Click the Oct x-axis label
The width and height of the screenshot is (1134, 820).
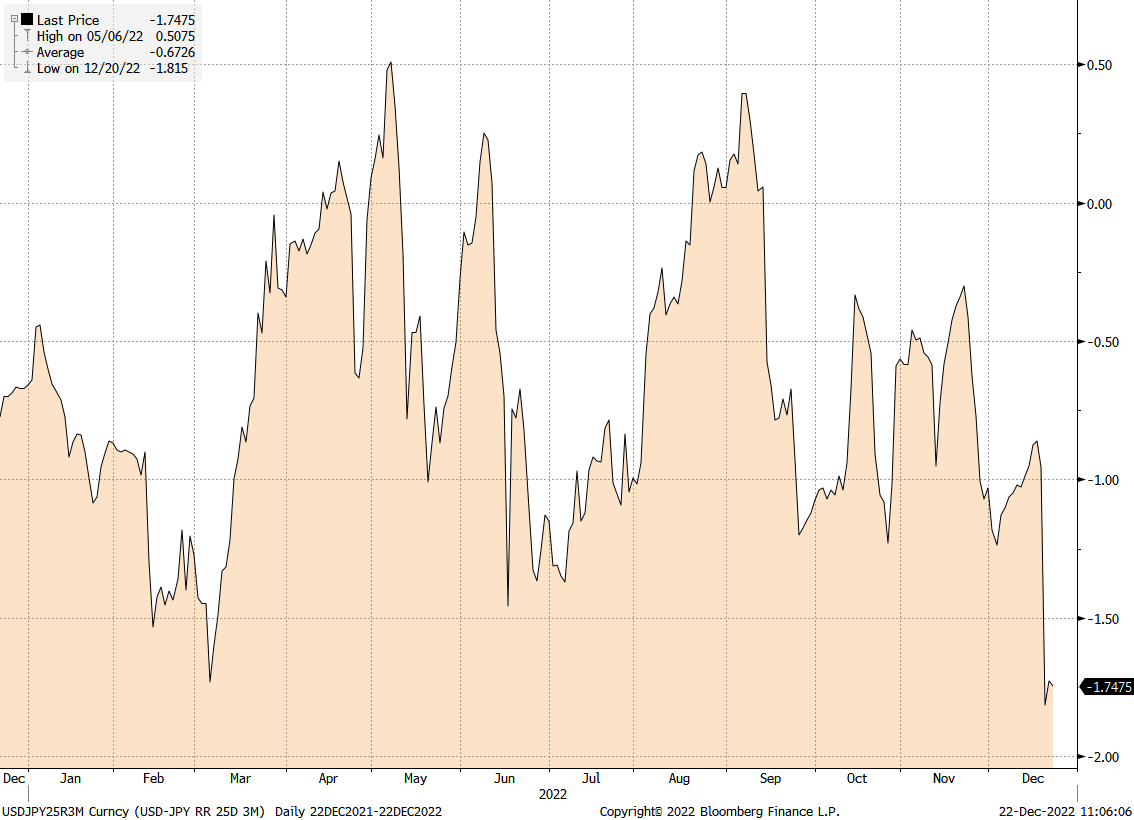click(856, 779)
